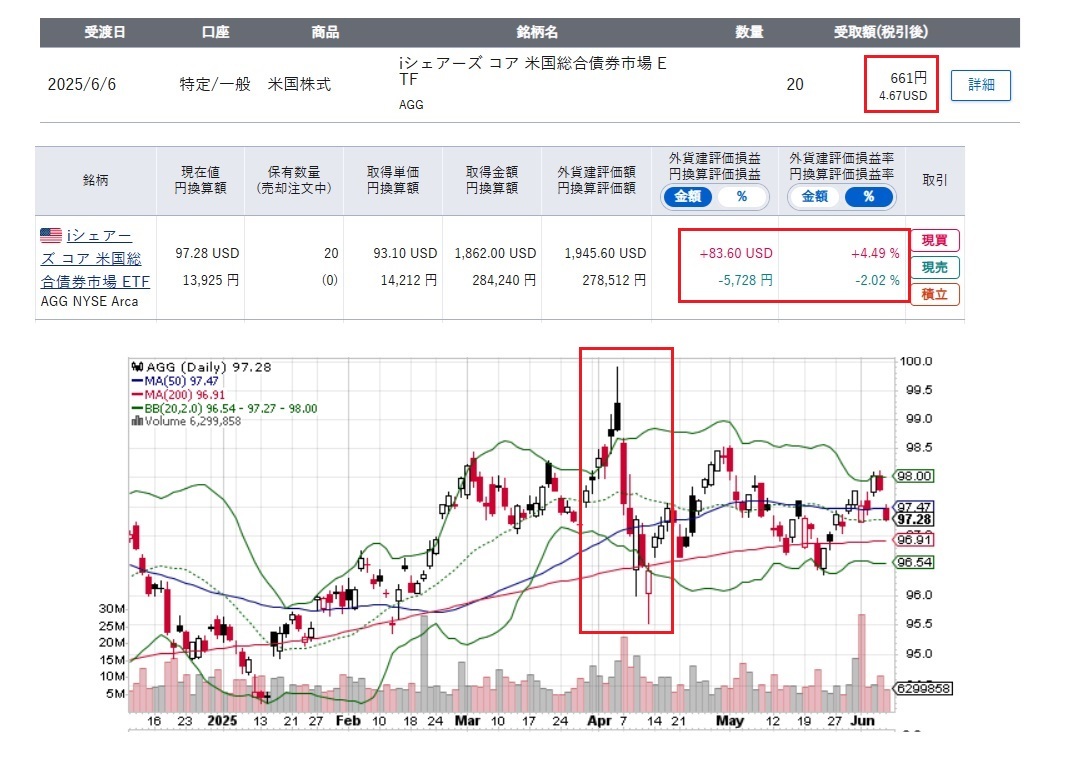The width and height of the screenshot is (1065, 757).
Task: Click the 2025 label on the chart axis
Action: click(222, 721)
